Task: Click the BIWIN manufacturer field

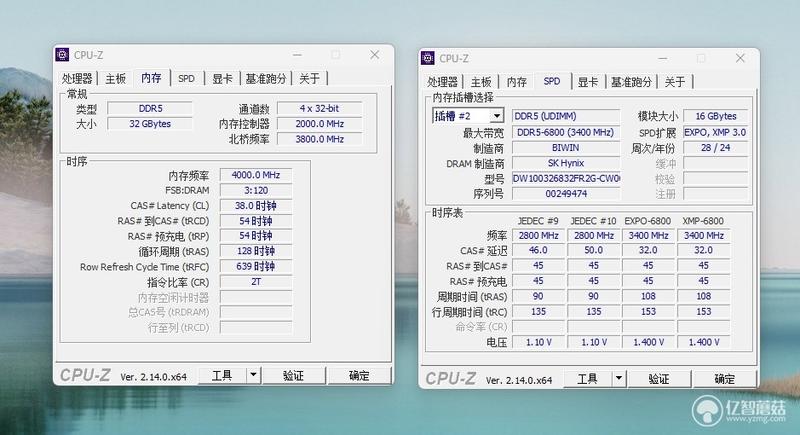Action: pos(566,147)
